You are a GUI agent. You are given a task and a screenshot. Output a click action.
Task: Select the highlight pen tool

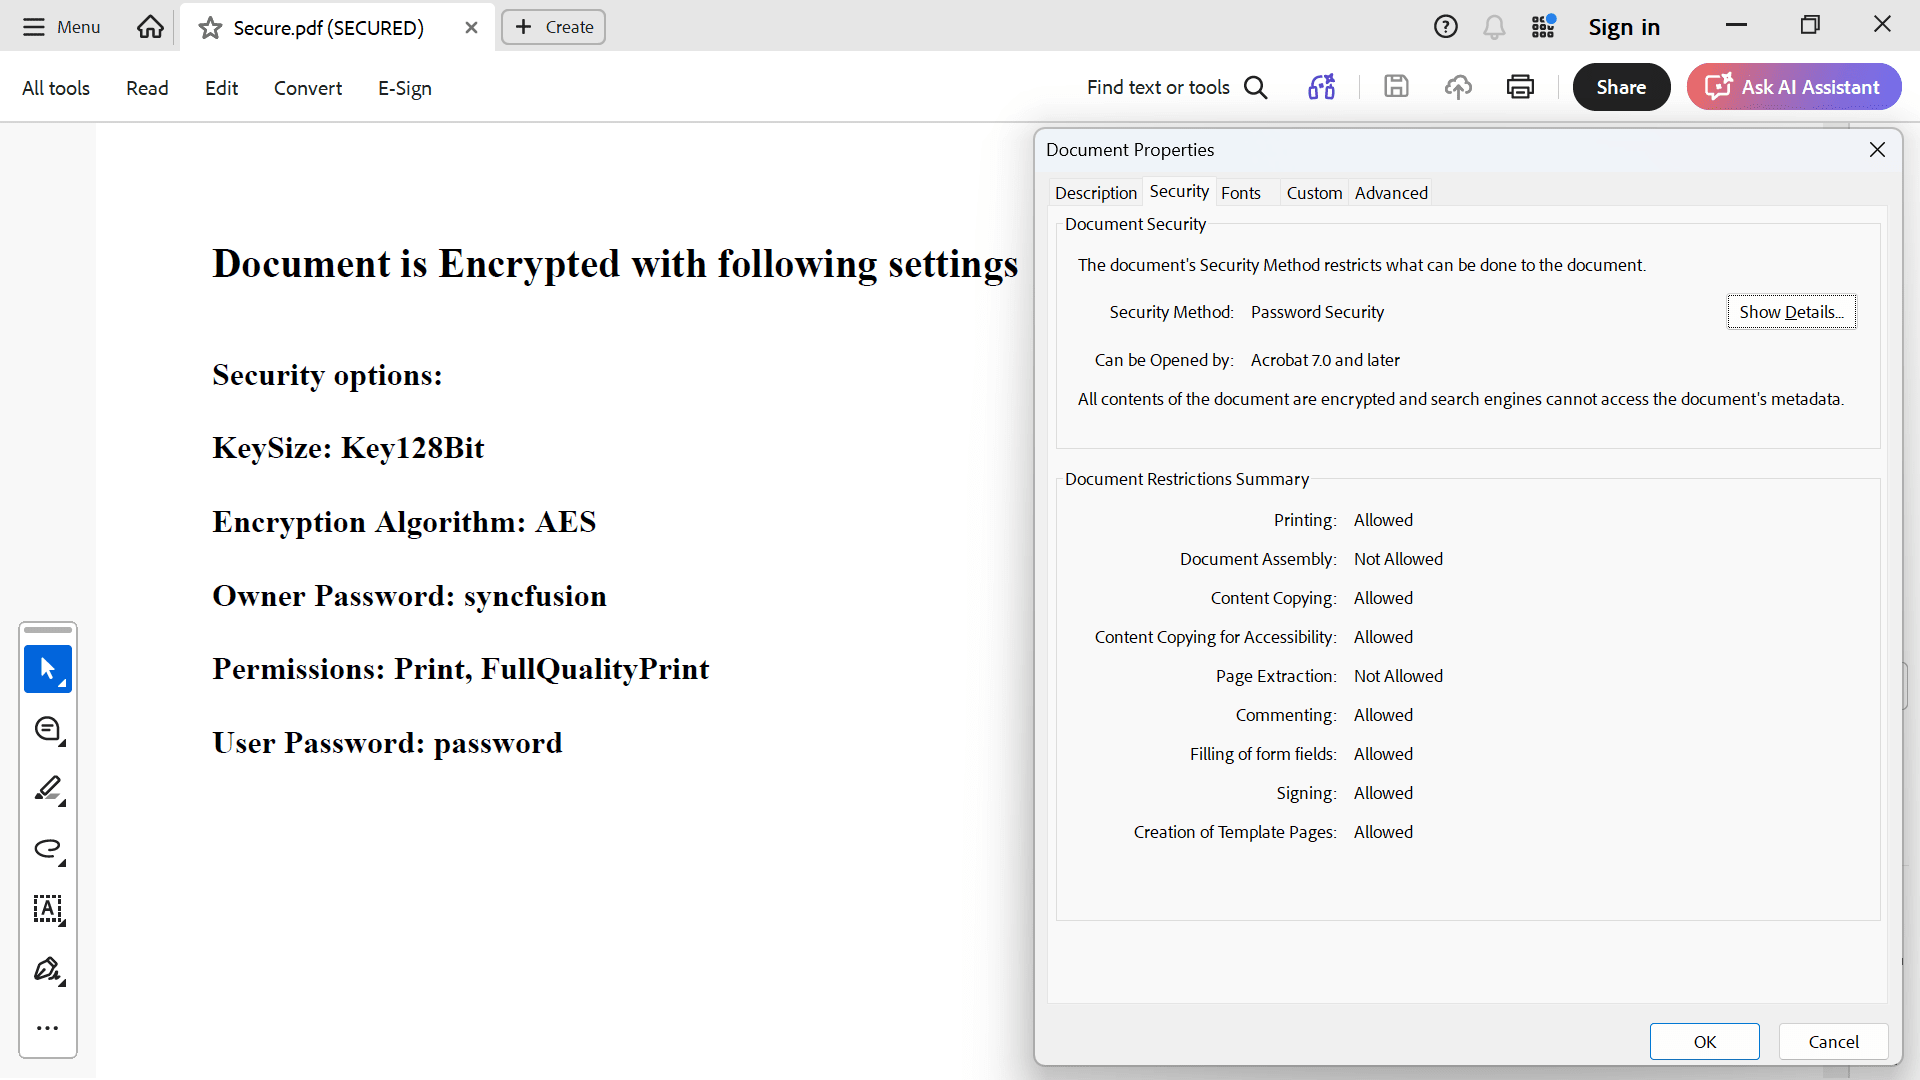48,790
